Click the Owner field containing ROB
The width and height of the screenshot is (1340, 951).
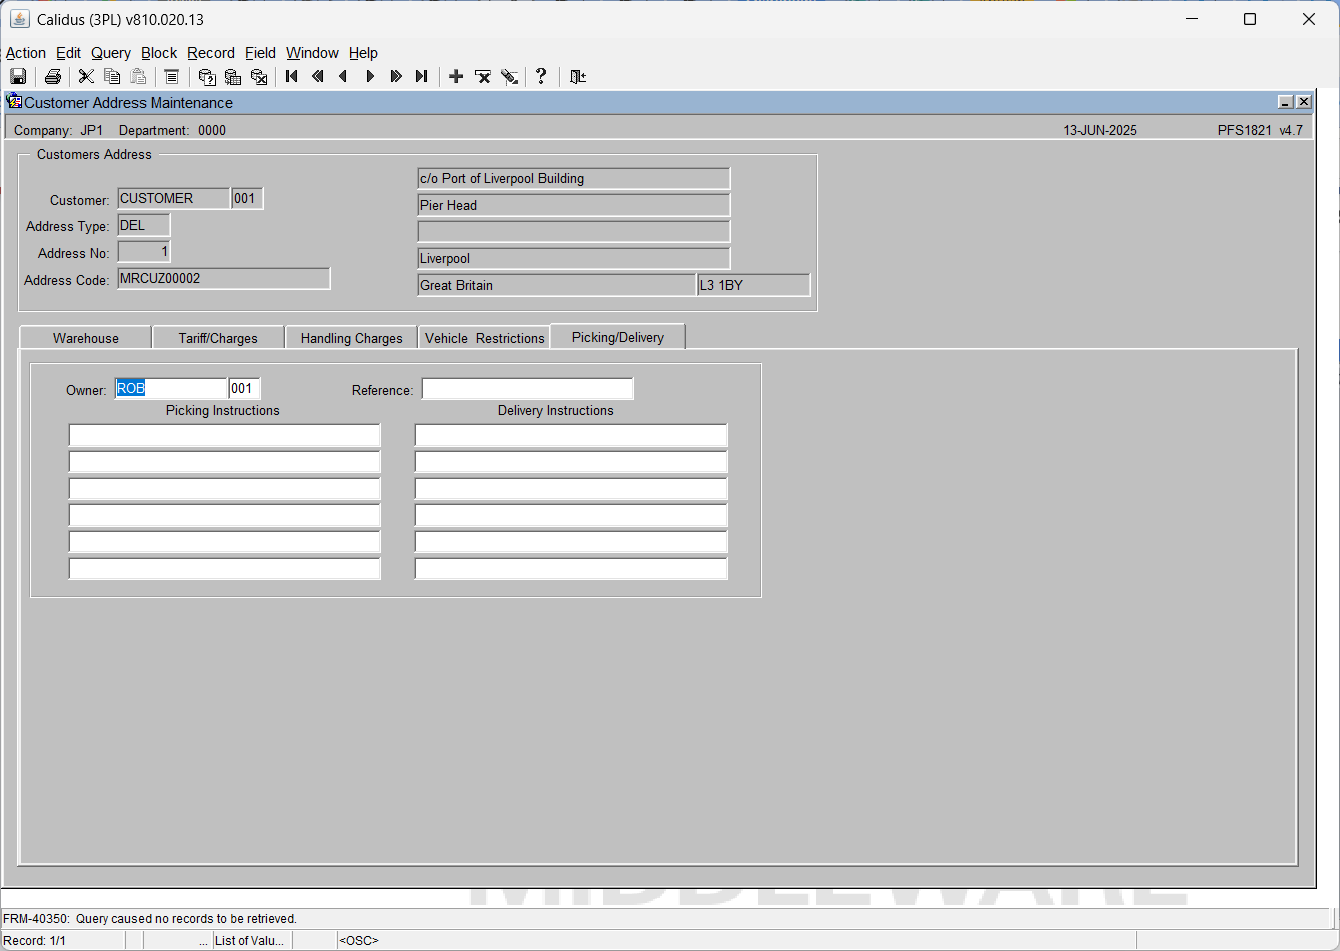pyautogui.click(x=171, y=388)
